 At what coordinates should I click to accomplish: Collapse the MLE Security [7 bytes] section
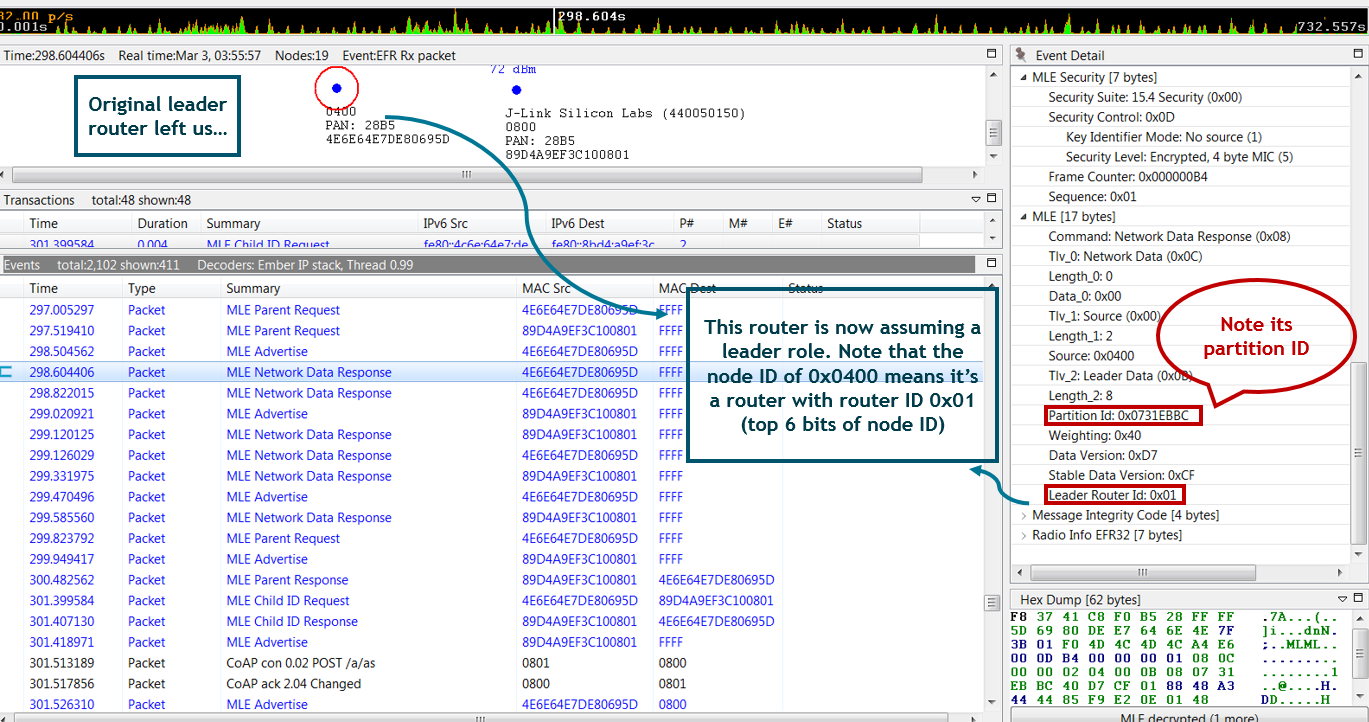tap(1023, 77)
